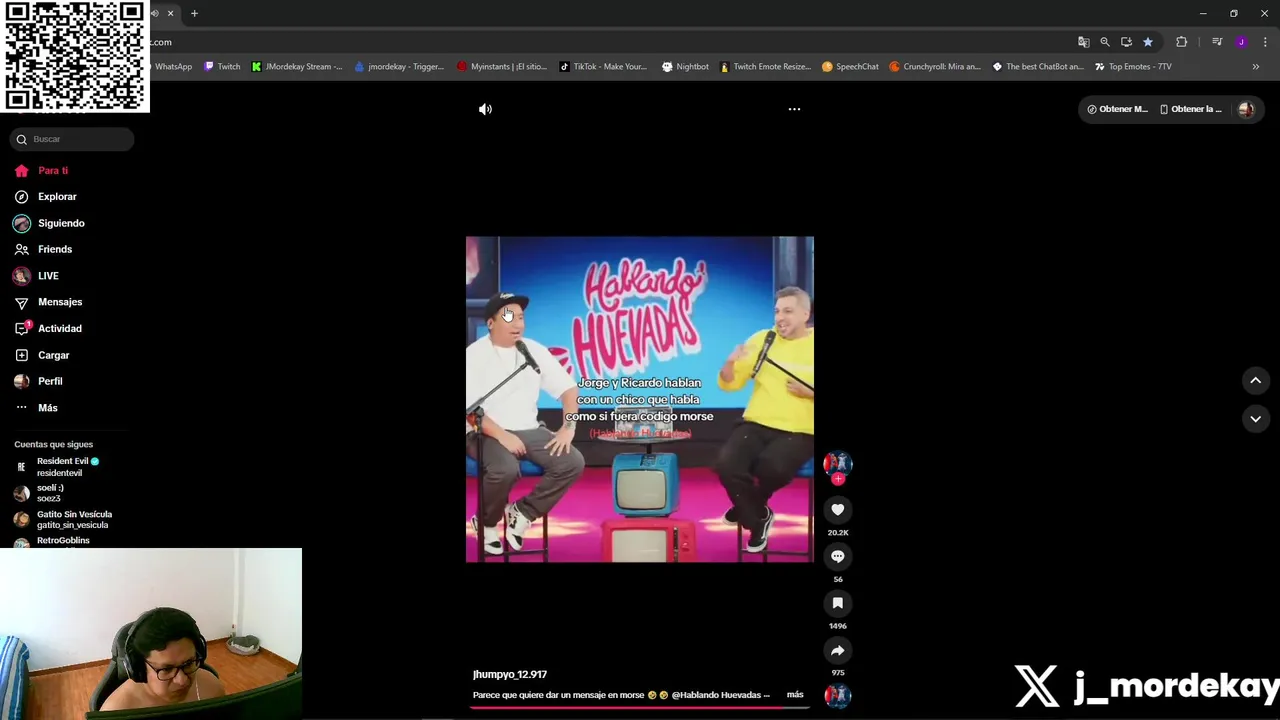
Task: Open Crunchyroll bookmark
Action: (x=935, y=67)
